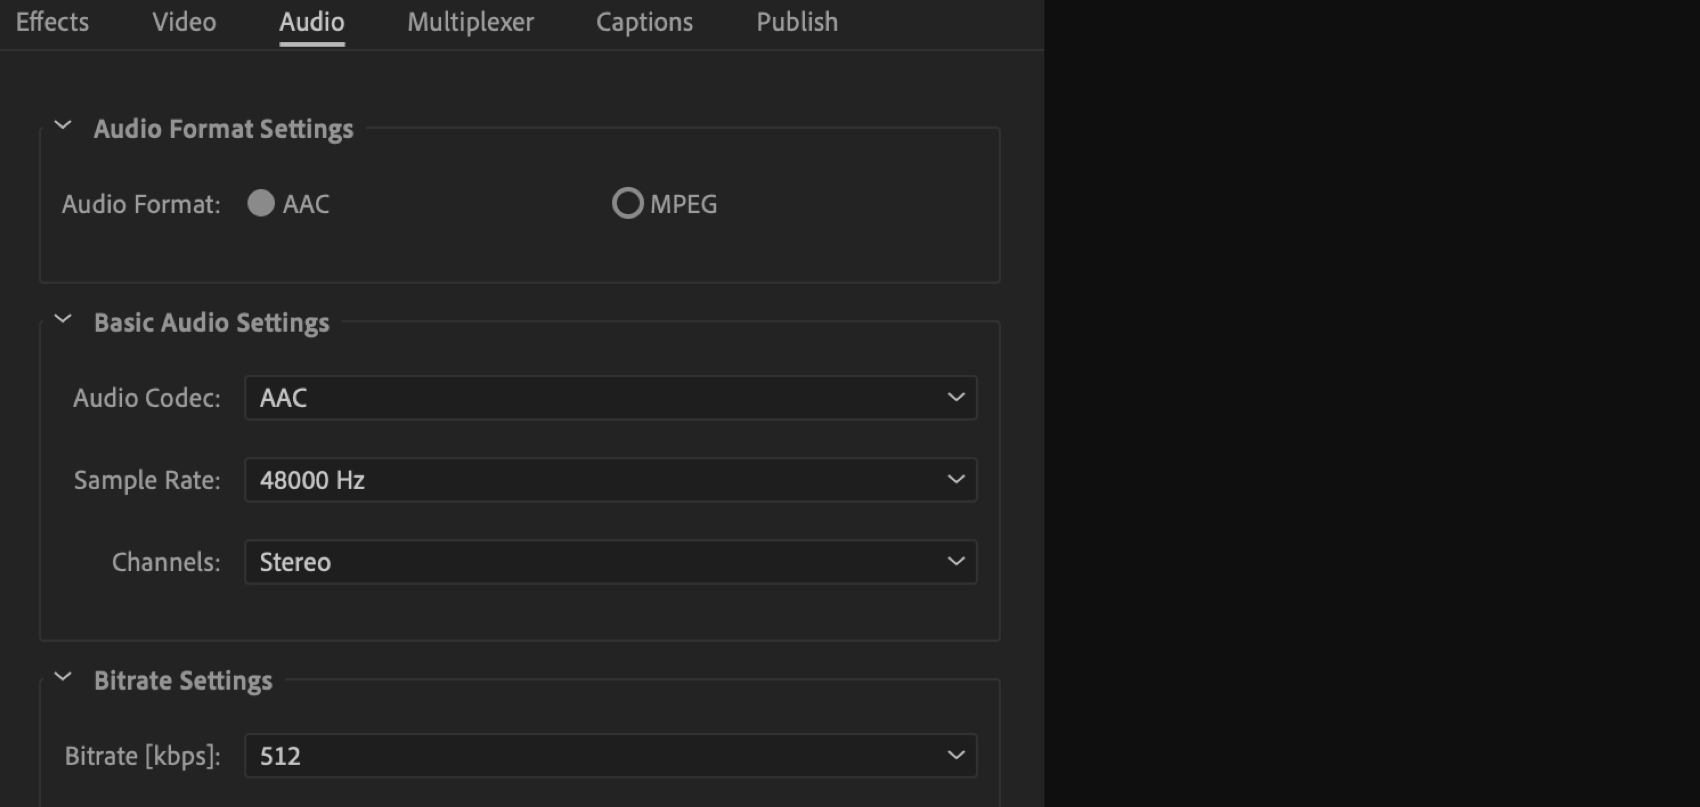
Task: Select the Audio tab
Action: pos(312,22)
